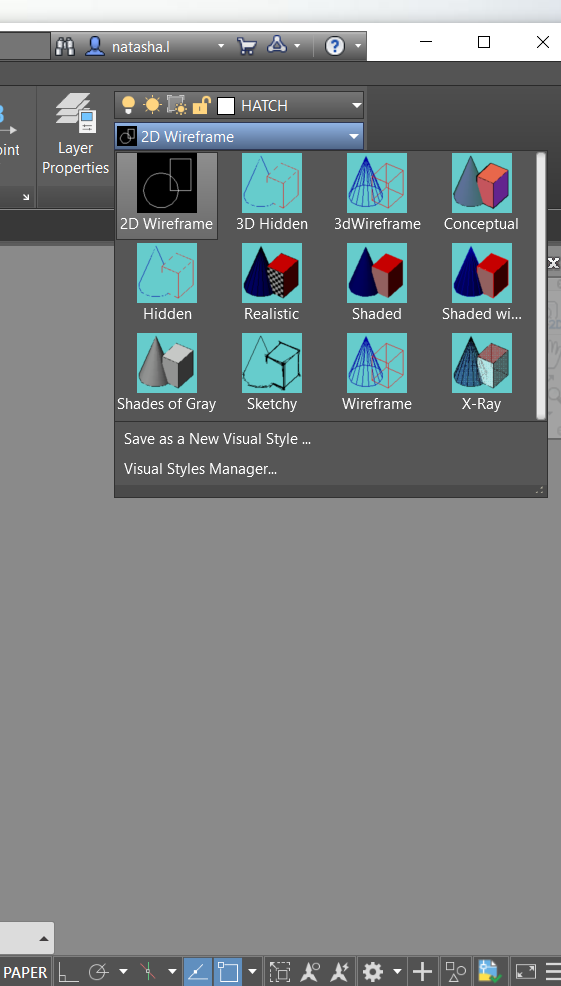Choose the Shaded with edges visual style
Viewport: 561px width, 986px height.
coord(481,284)
